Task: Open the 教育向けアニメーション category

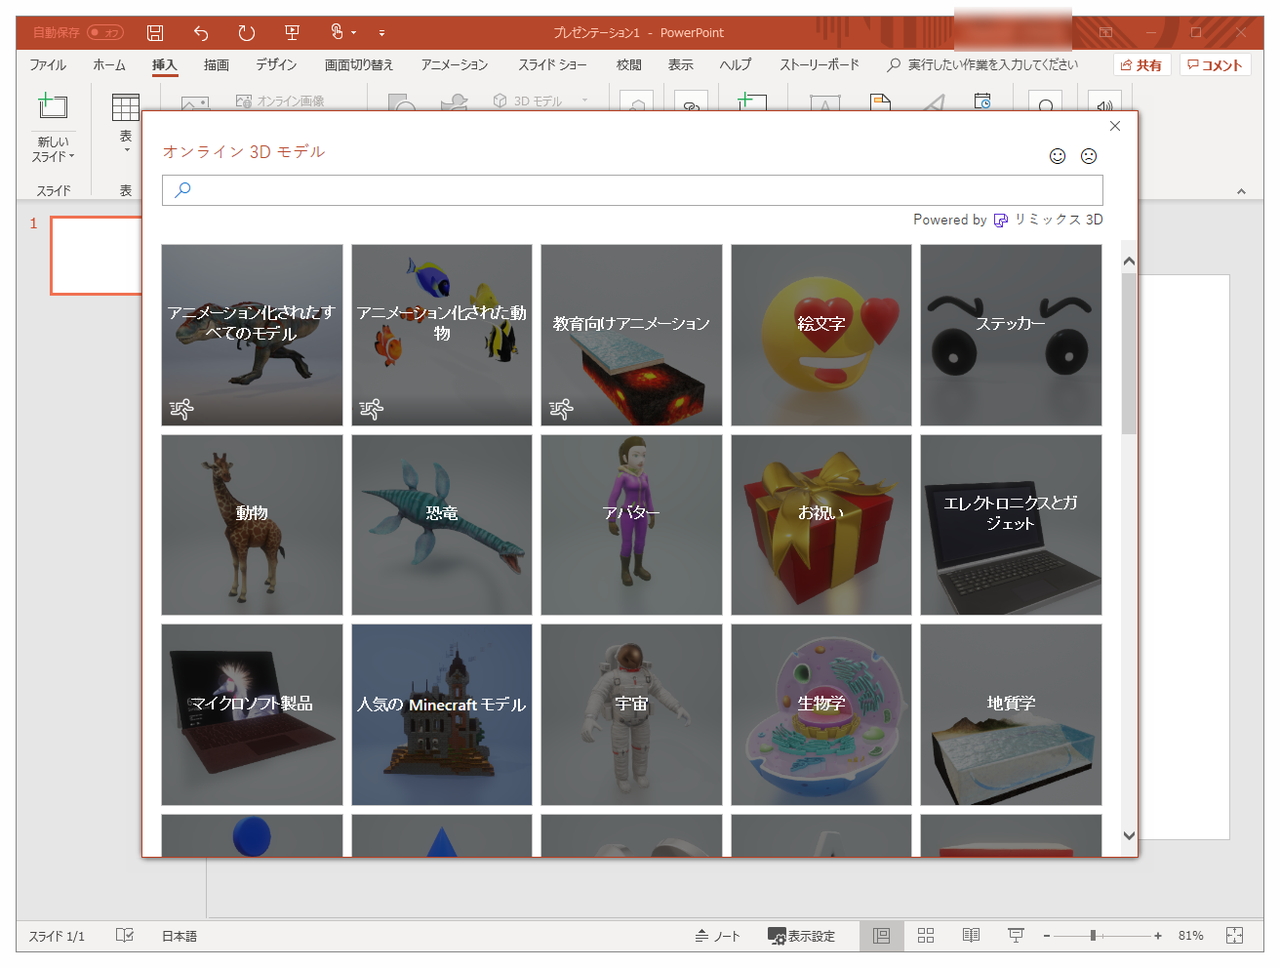Action: tap(631, 335)
